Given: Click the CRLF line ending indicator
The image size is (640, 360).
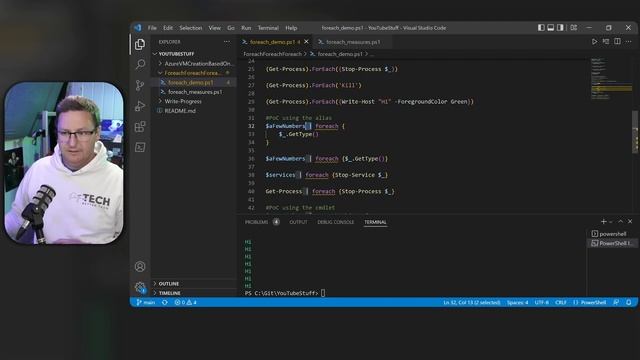Looking at the screenshot, I should [560, 302].
